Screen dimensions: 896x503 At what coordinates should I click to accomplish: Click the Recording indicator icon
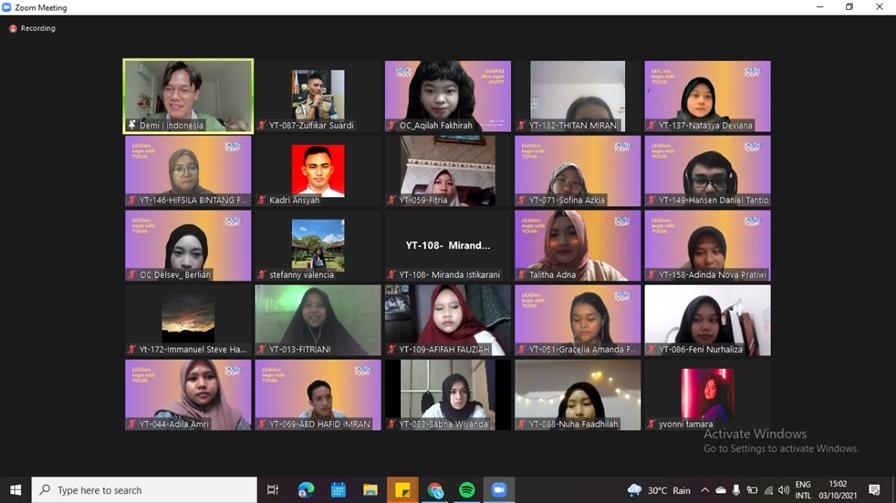tap(13, 28)
